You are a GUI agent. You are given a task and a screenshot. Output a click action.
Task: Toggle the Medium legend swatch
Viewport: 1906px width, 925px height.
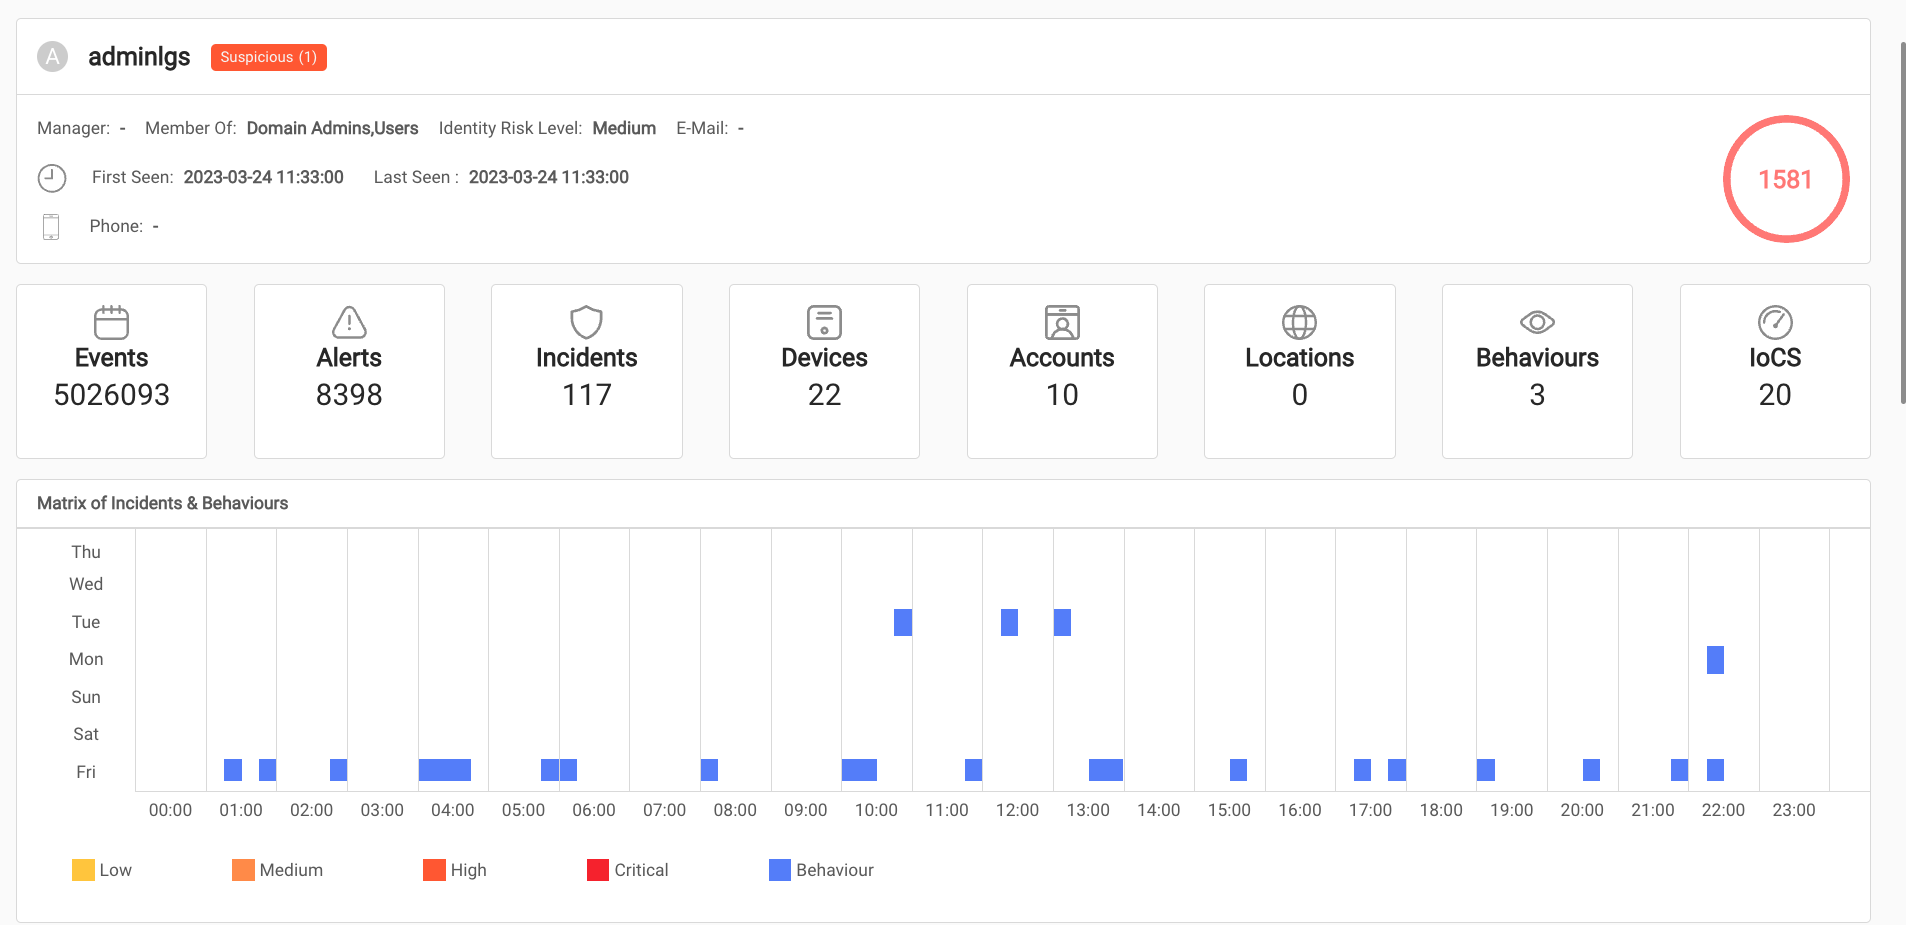[x=243, y=870]
